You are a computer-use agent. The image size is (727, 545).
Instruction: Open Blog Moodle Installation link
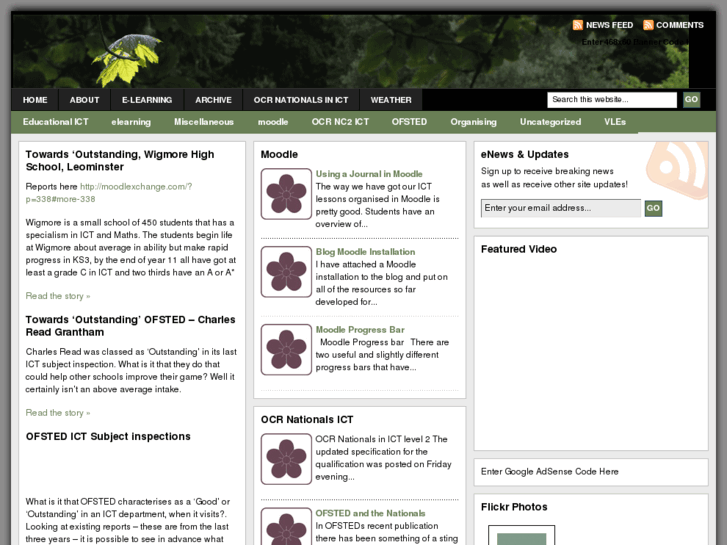pyautogui.click(x=365, y=252)
